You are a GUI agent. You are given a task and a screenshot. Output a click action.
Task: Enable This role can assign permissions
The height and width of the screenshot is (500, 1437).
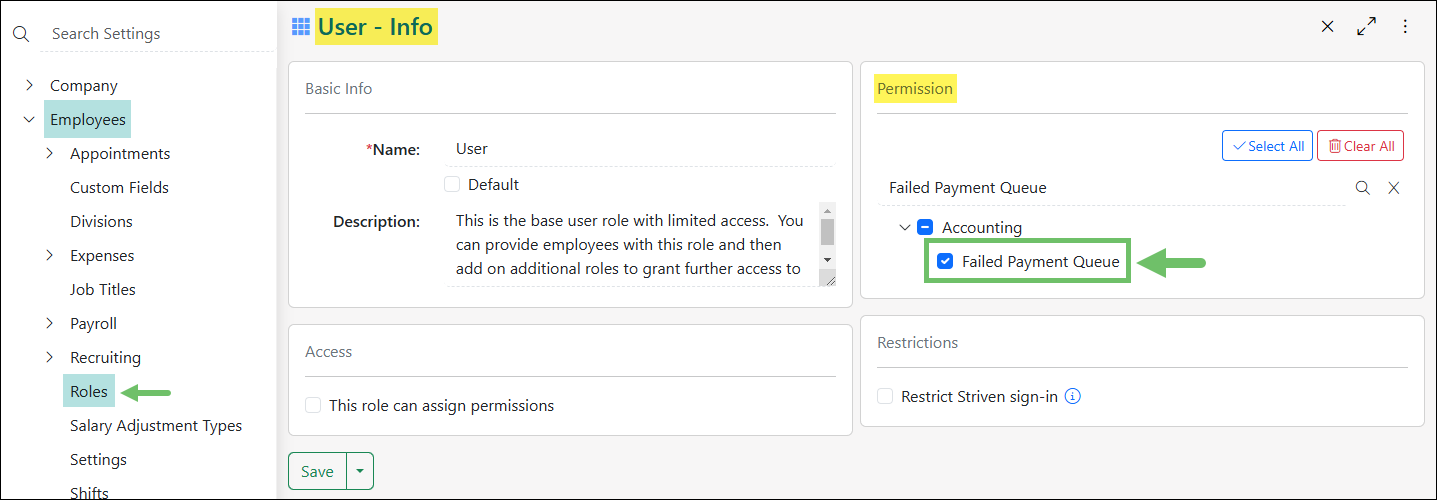coord(313,405)
